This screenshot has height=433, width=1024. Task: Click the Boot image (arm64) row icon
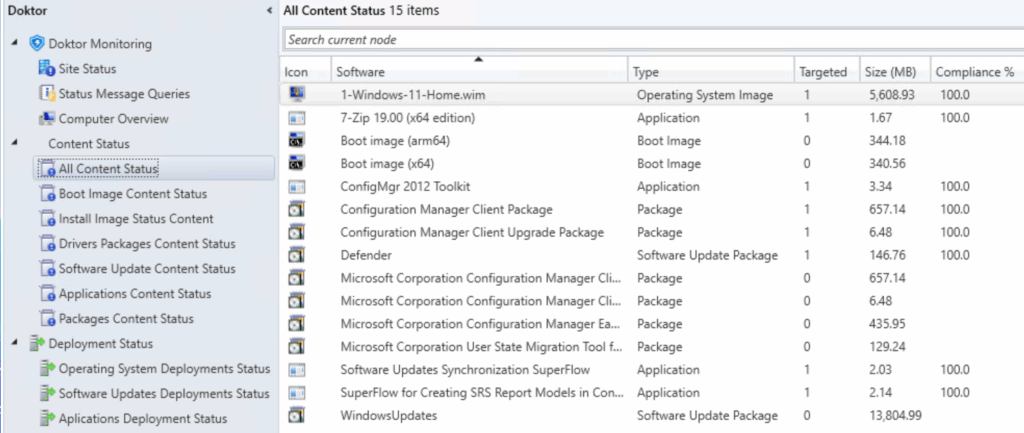click(296, 141)
